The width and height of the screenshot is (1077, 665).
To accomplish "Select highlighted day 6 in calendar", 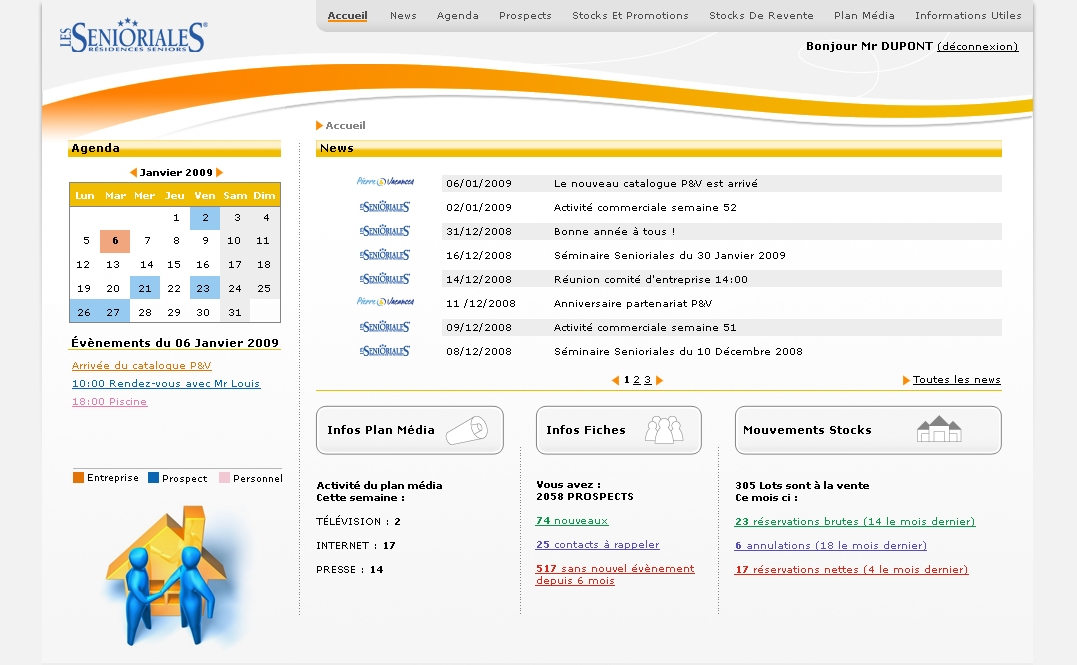I will pos(115,241).
